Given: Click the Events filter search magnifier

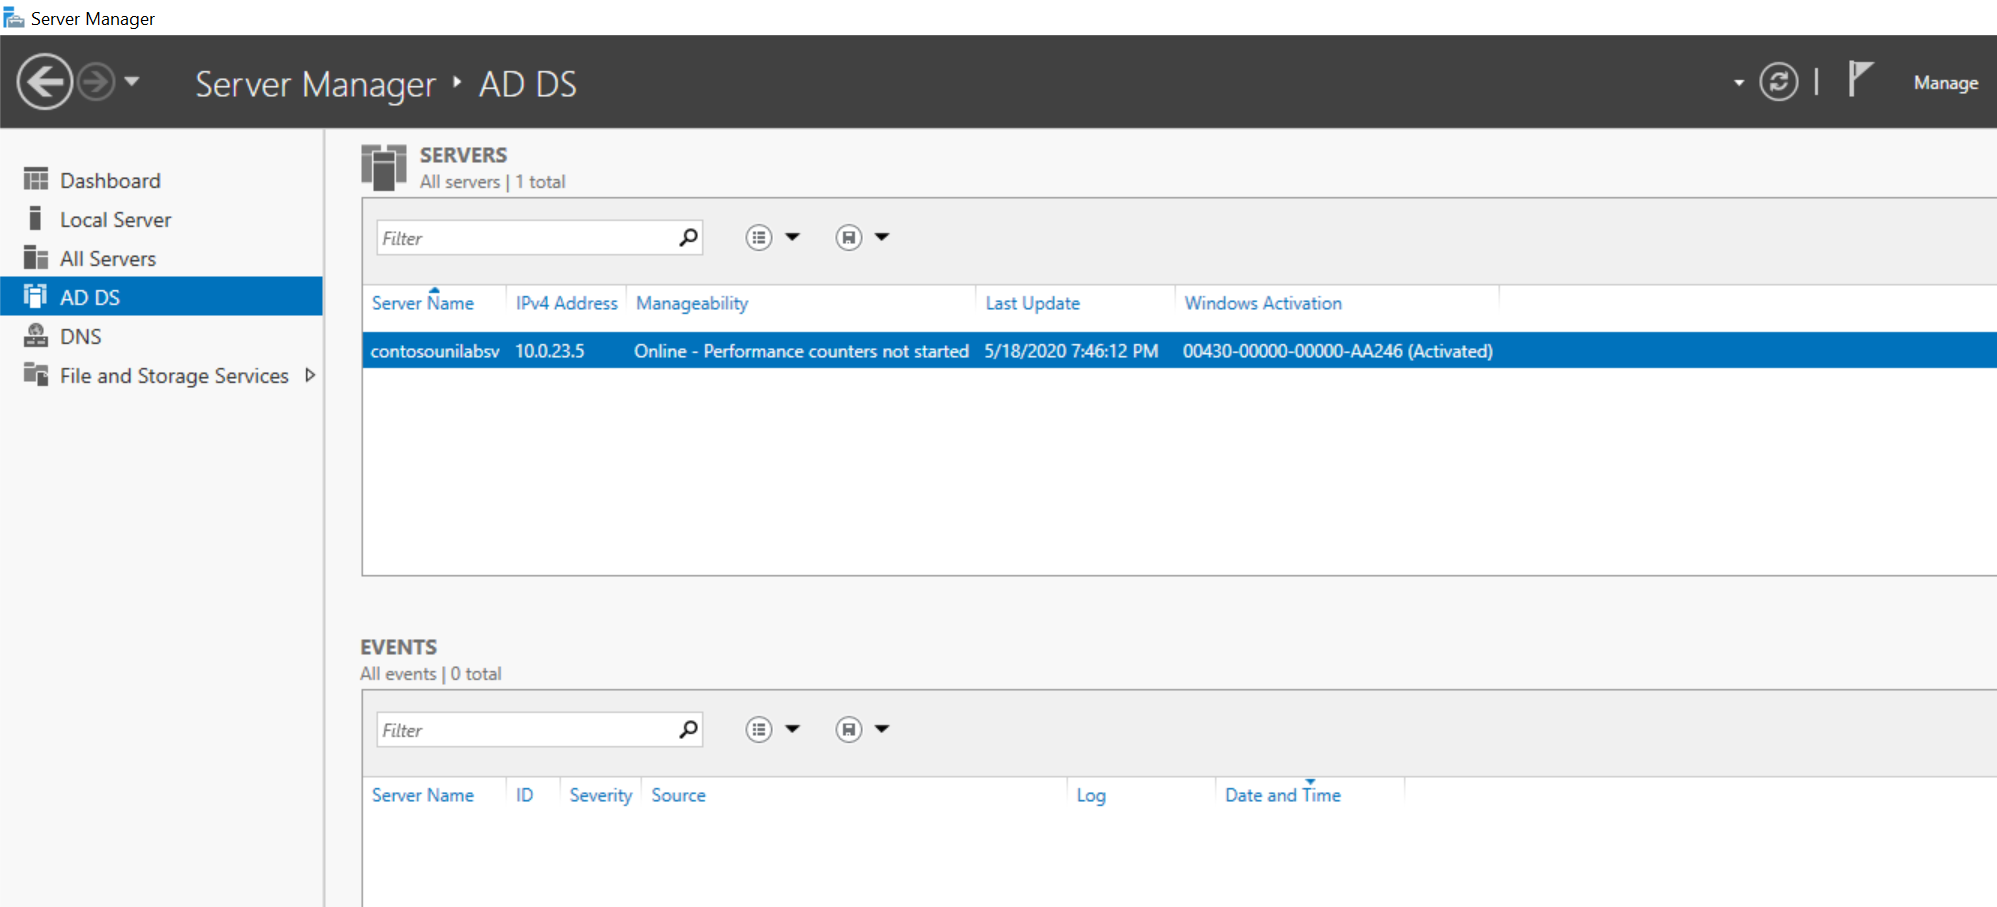Looking at the screenshot, I should point(688,730).
